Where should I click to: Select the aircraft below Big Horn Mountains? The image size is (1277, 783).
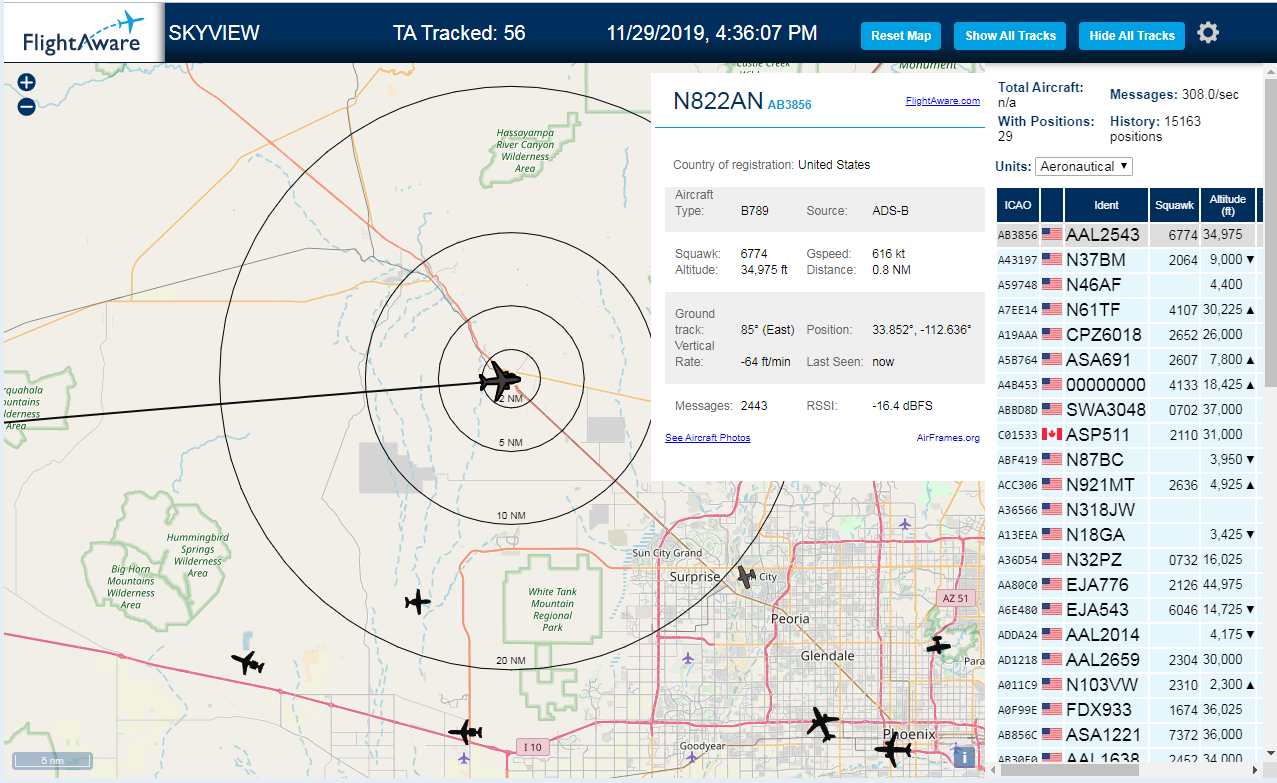tap(247, 662)
